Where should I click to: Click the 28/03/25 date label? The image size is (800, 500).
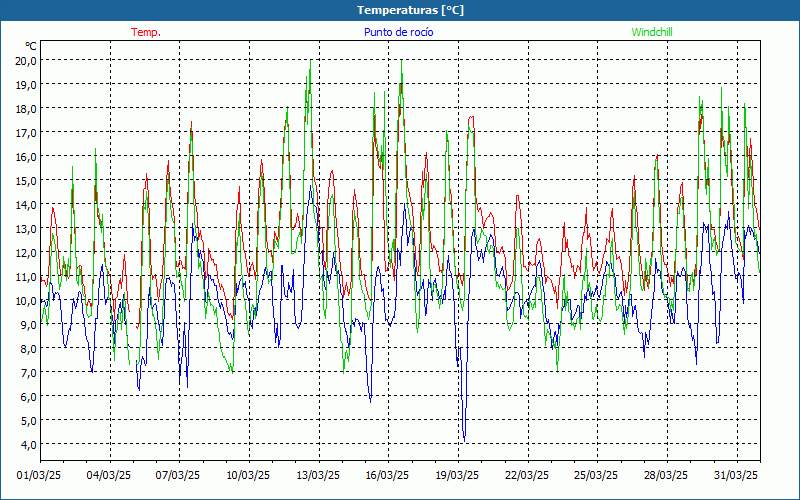coord(666,476)
